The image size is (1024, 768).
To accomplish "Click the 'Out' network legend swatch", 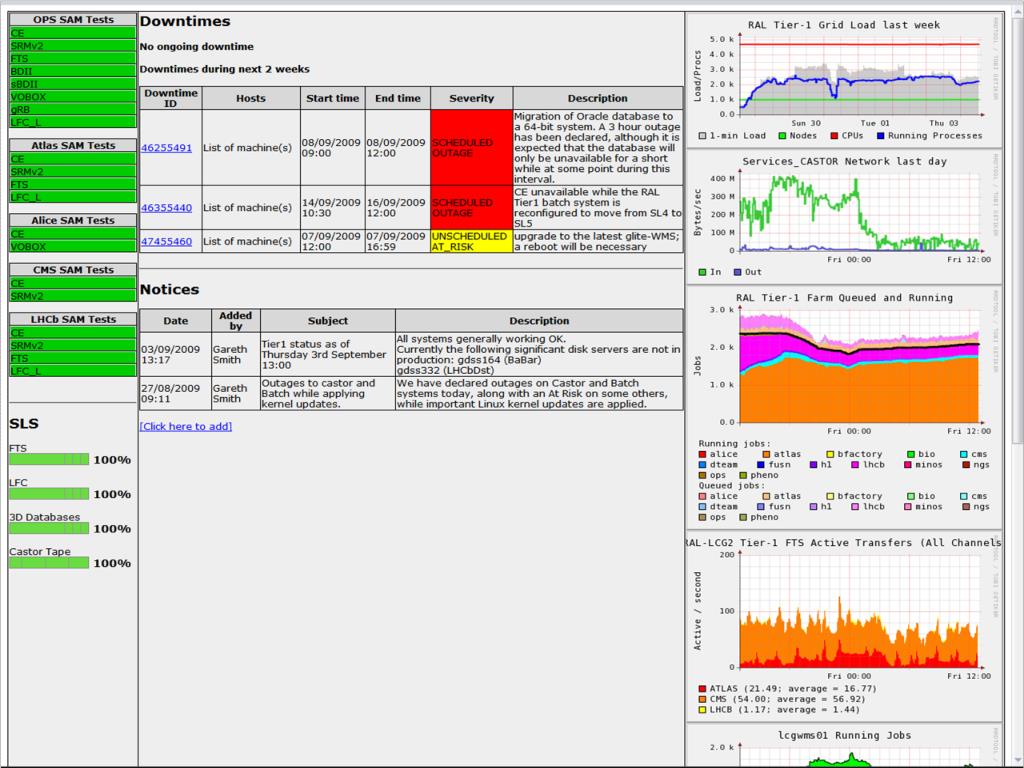I will pyautogui.click(x=737, y=272).
